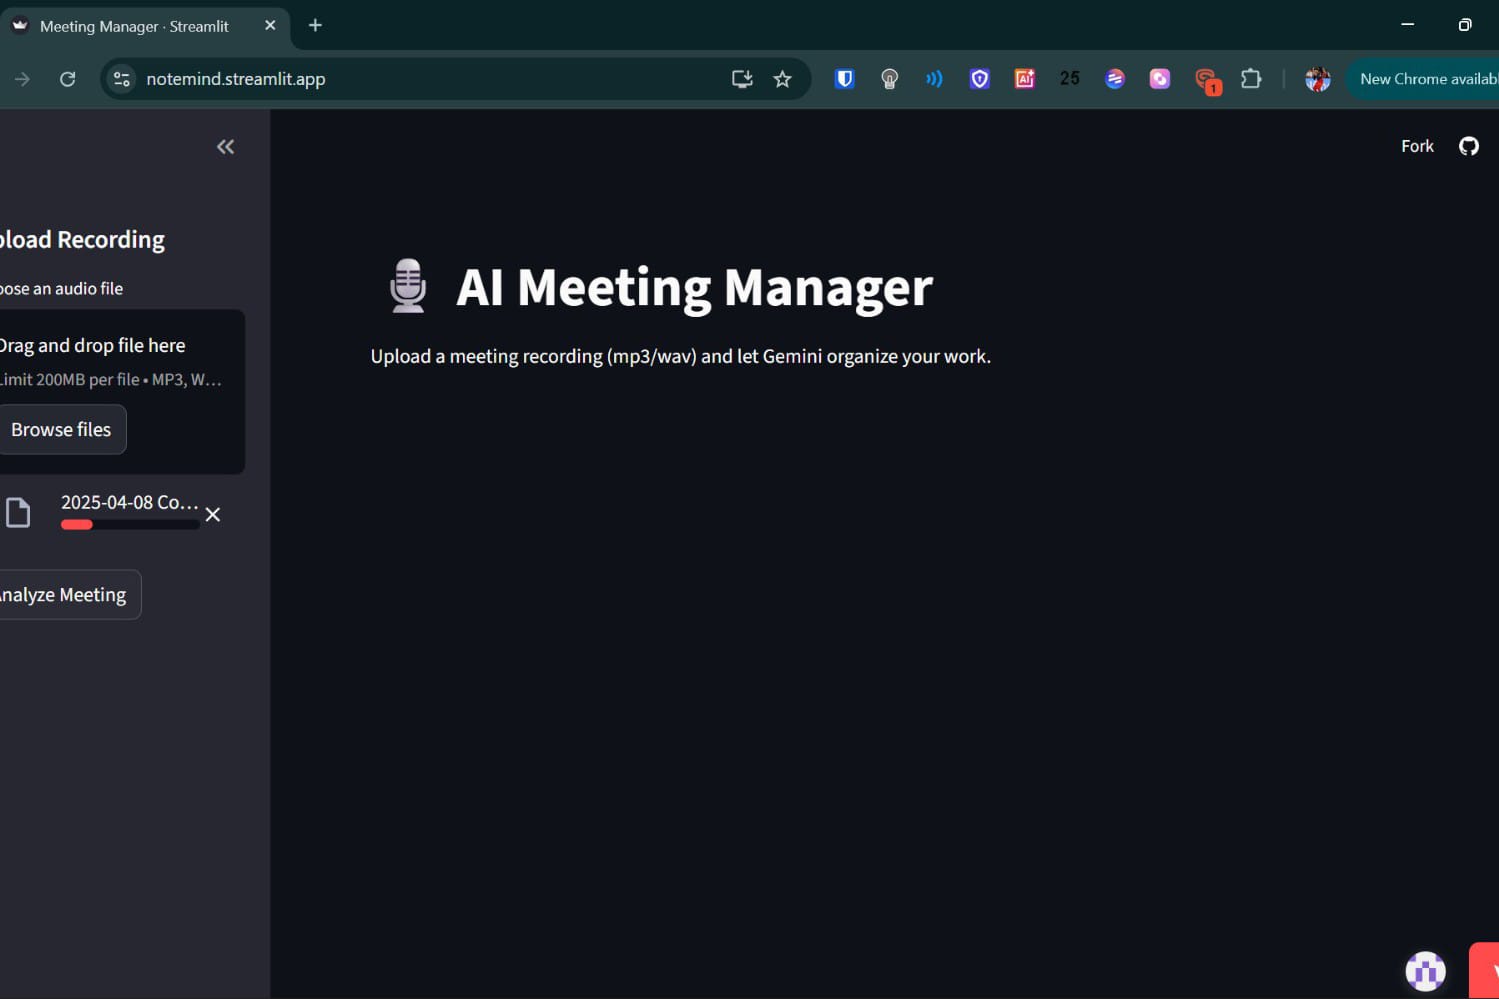The image size is (1499, 999).
Task: Click the choose an audio file label
Action: tap(61, 289)
